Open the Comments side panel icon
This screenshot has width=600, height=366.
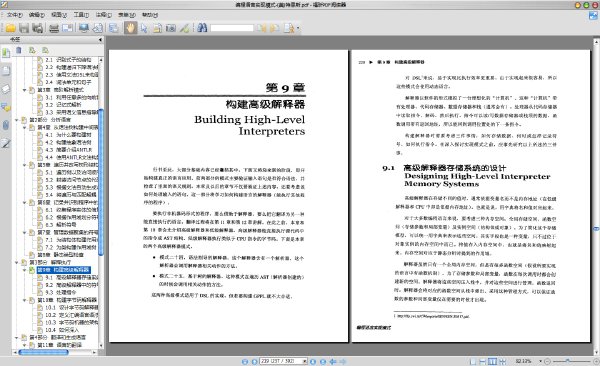6,107
